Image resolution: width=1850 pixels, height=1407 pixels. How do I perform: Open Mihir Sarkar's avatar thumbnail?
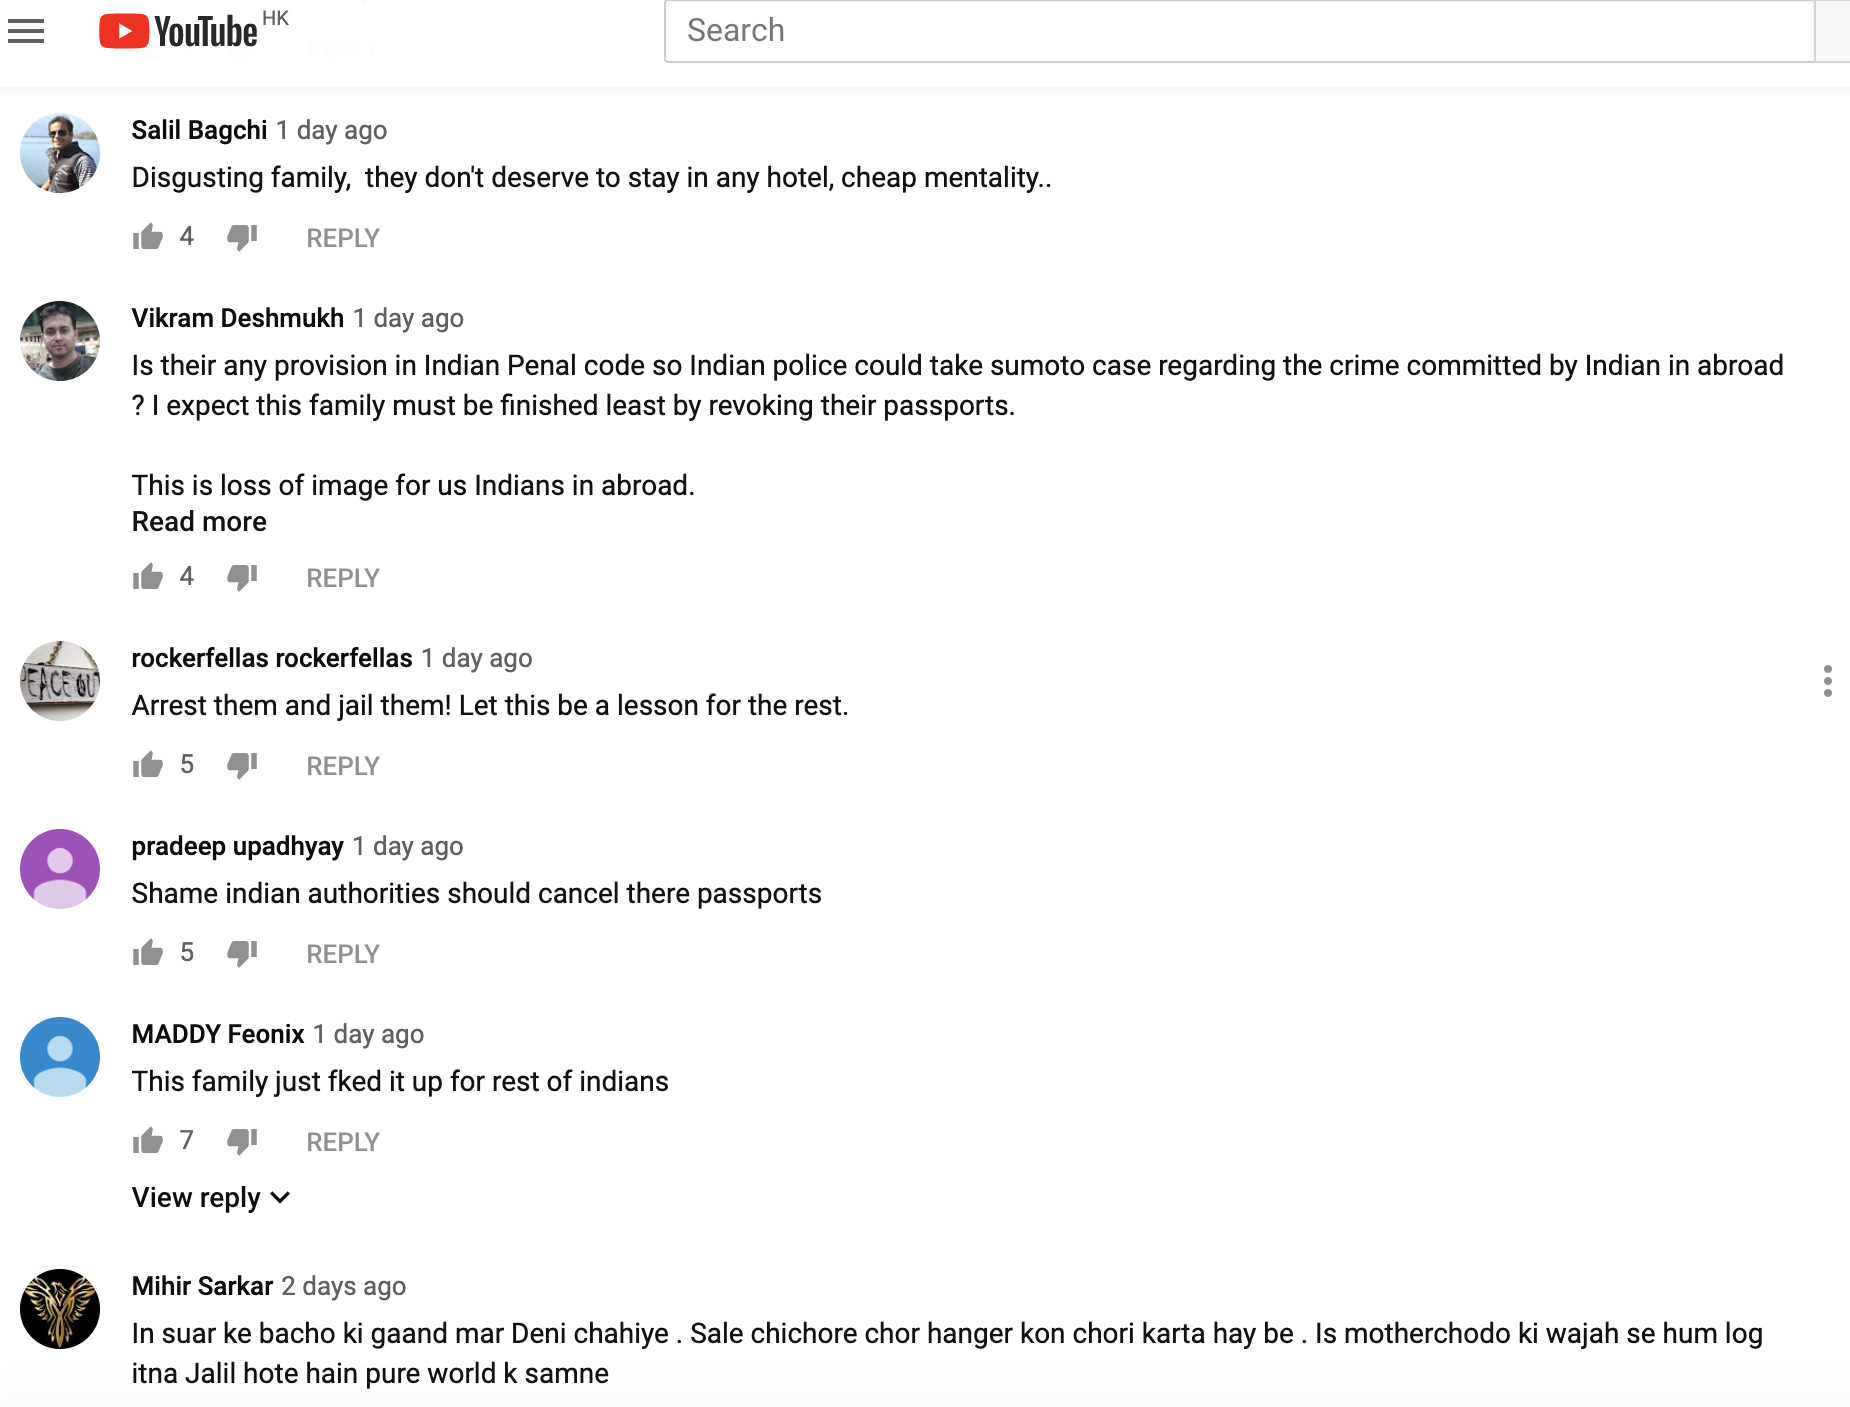[x=60, y=1309]
